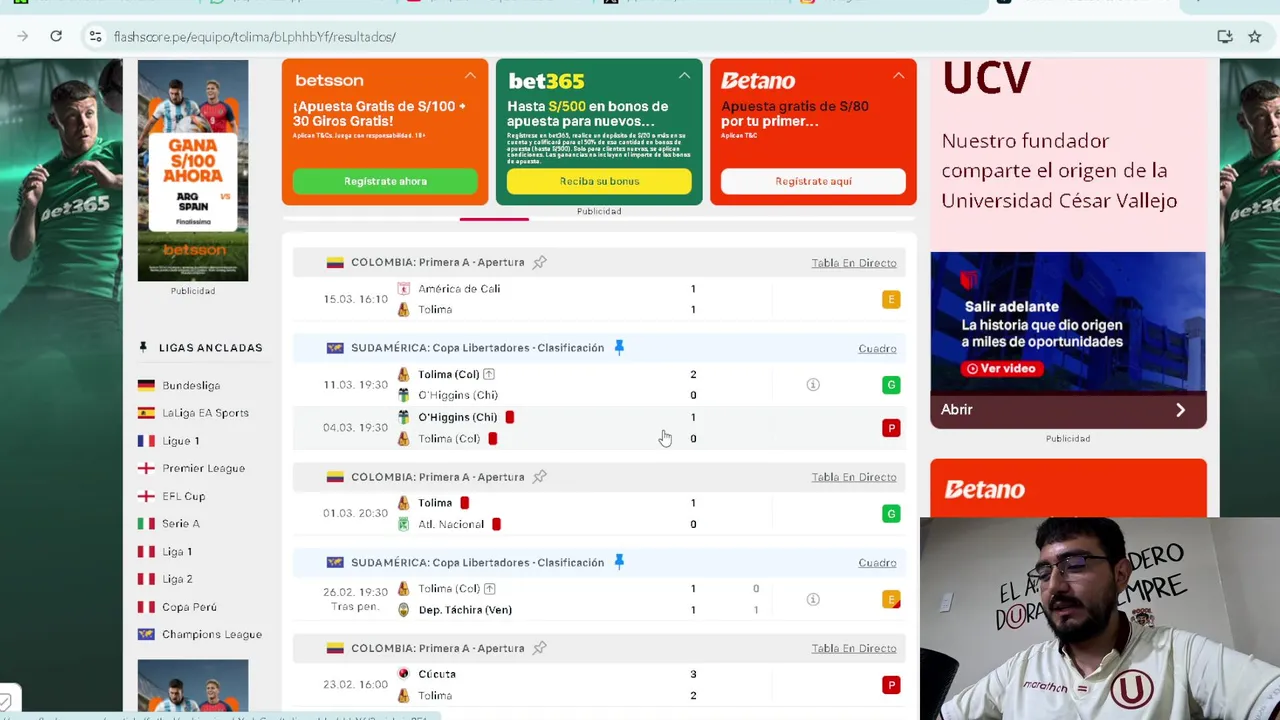
Task: Go forward with the browser arrow
Action: [22, 36]
